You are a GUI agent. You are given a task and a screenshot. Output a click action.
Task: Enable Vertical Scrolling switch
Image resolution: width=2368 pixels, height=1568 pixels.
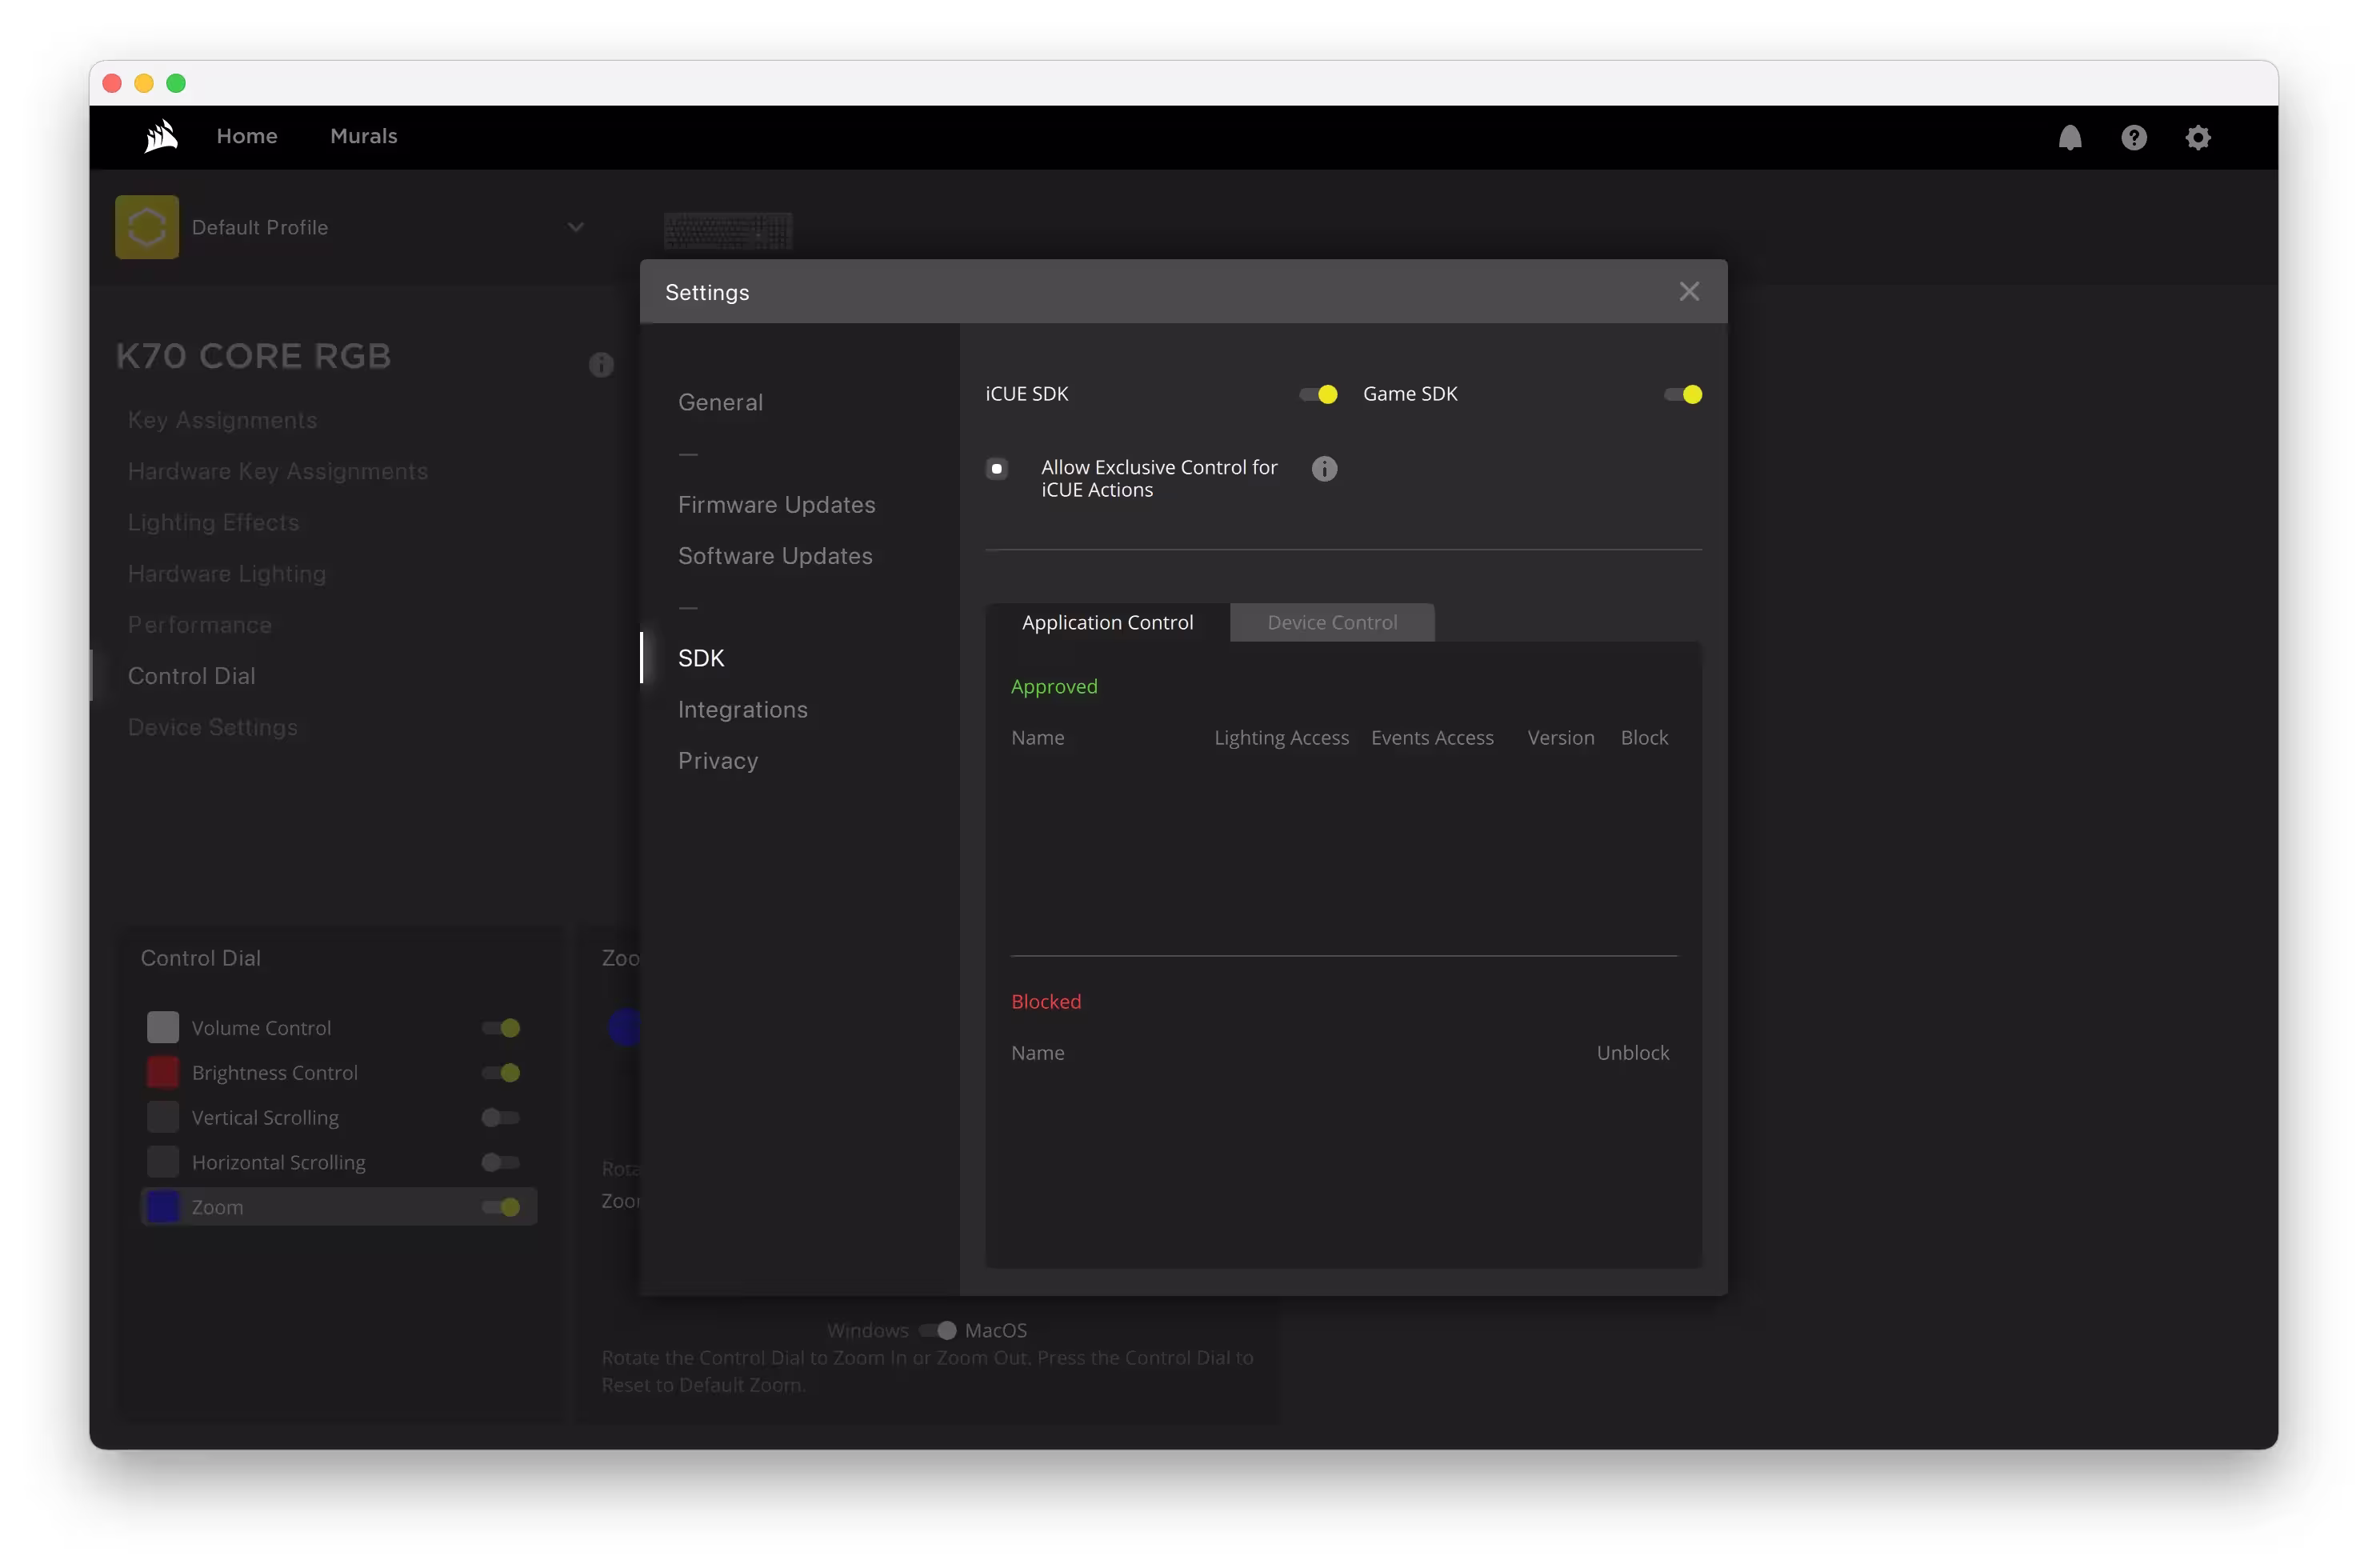pyautogui.click(x=501, y=1117)
